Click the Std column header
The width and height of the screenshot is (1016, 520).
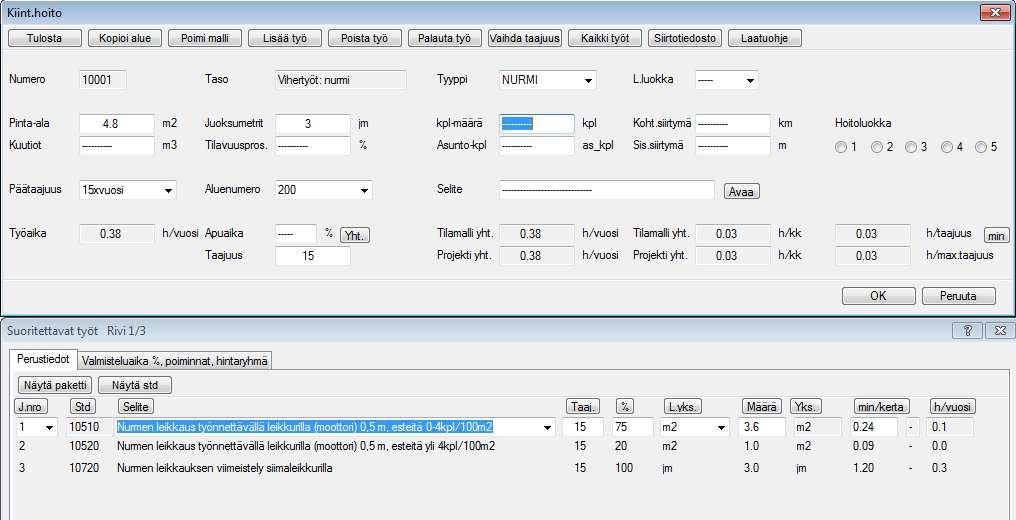coord(83,407)
